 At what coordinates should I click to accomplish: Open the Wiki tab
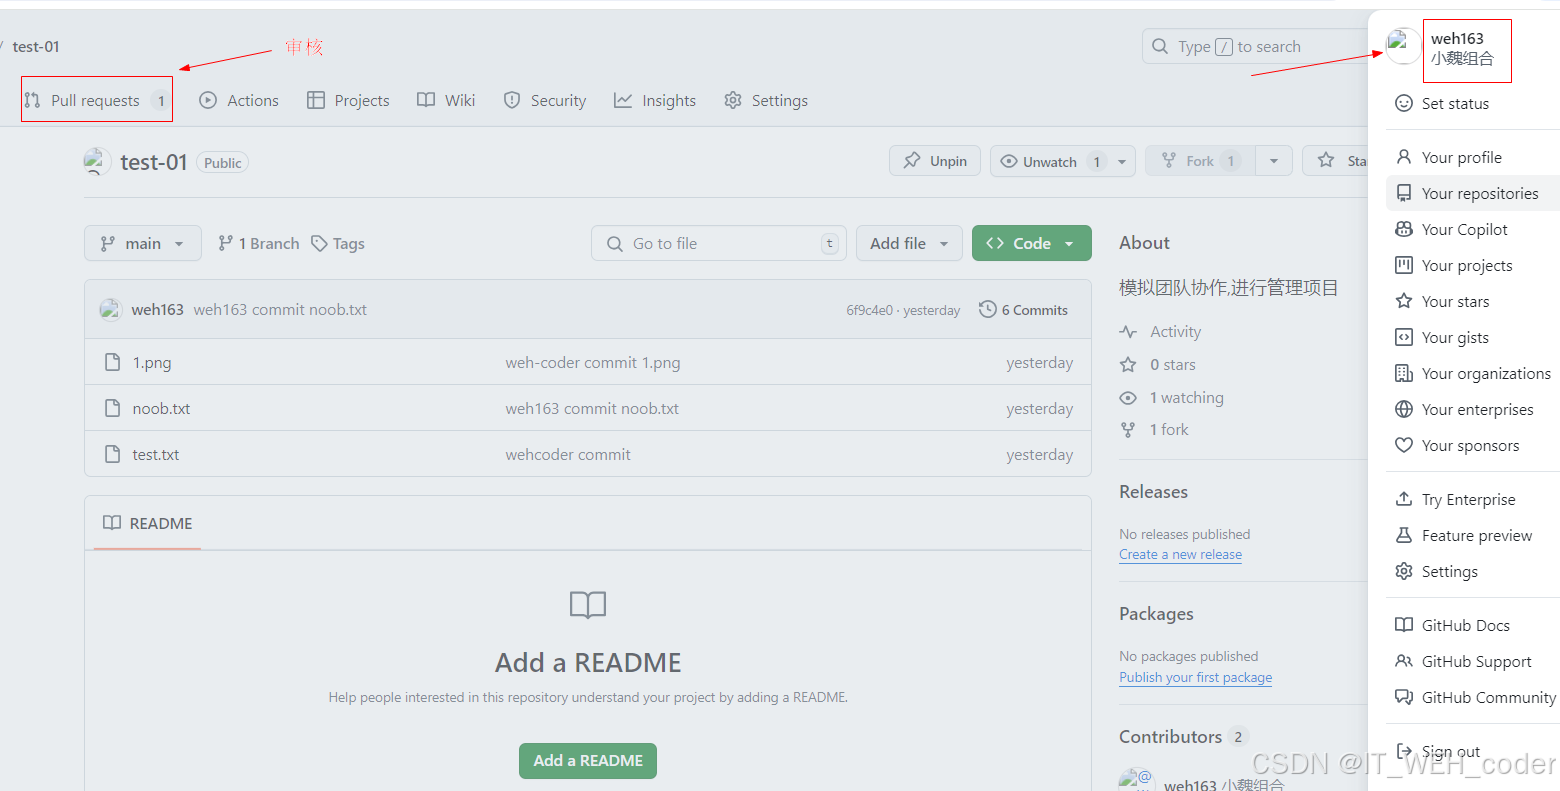click(446, 100)
